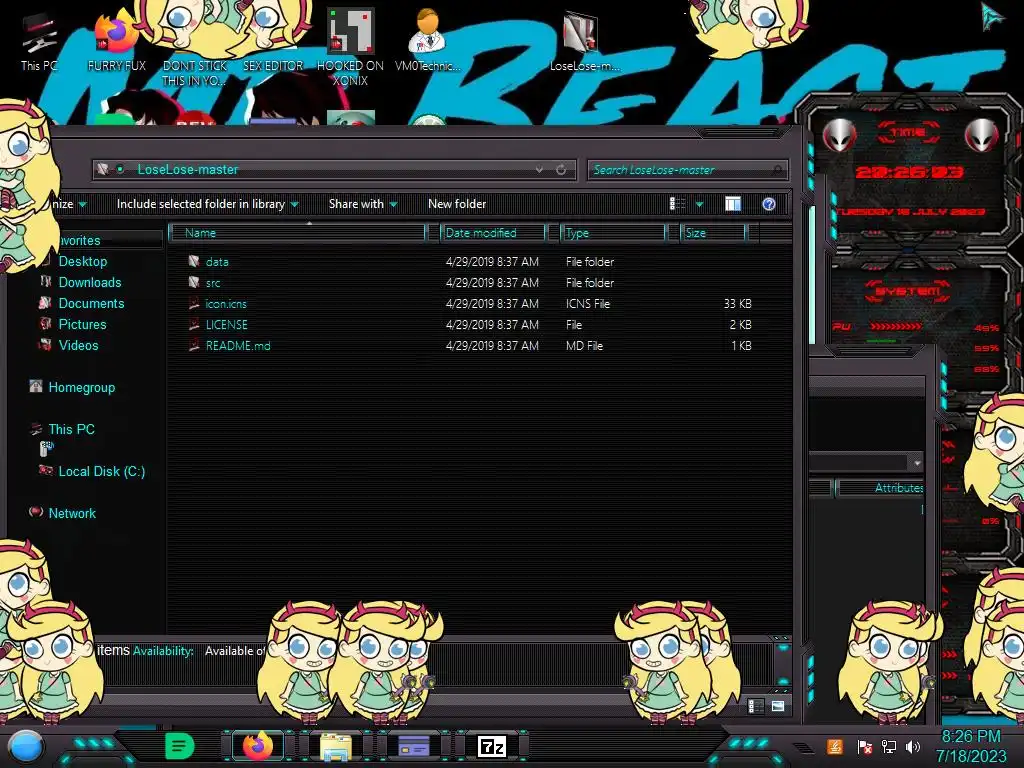Viewport: 1024px width, 768px height.
Task: Toggle the preview pane icon
Action: coord(733,204)
